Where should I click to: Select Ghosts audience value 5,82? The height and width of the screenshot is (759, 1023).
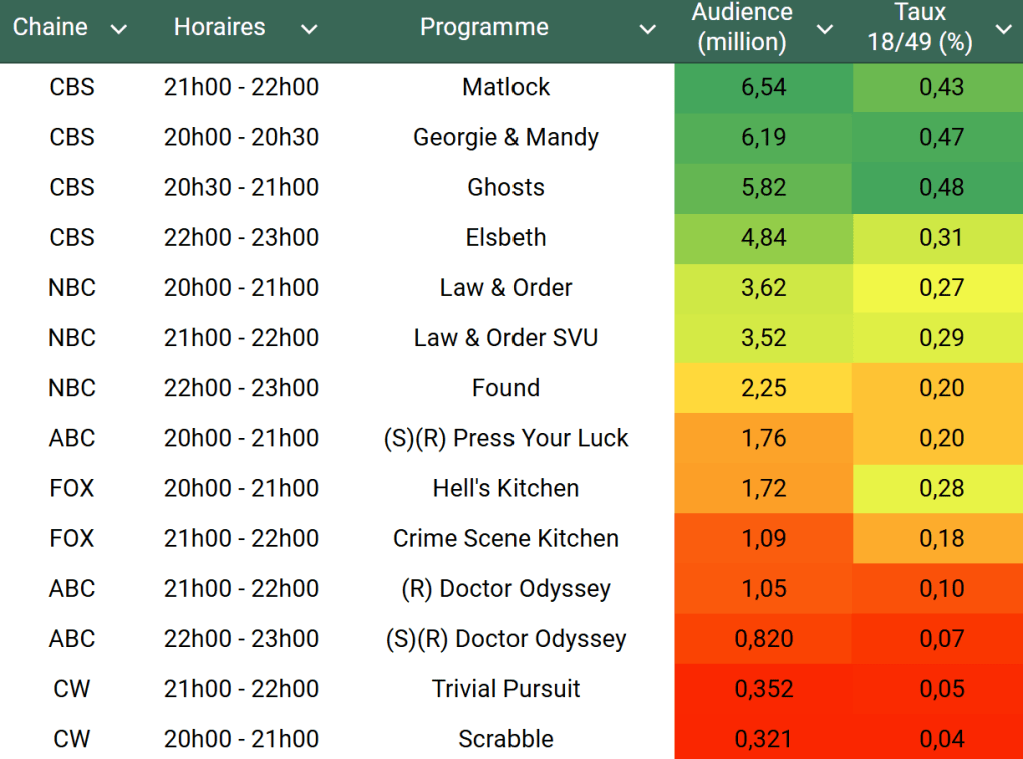(764, 187)
